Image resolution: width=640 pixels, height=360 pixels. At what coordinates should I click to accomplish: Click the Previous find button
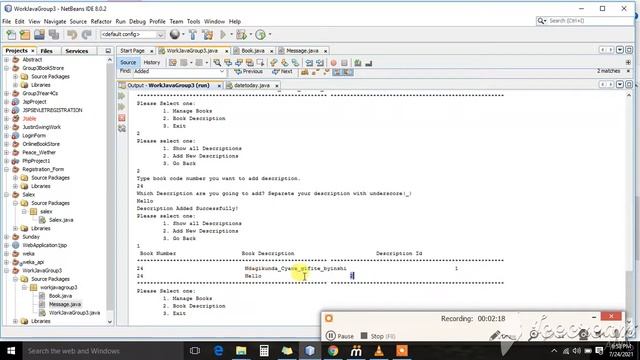click(x=248, y=71)
